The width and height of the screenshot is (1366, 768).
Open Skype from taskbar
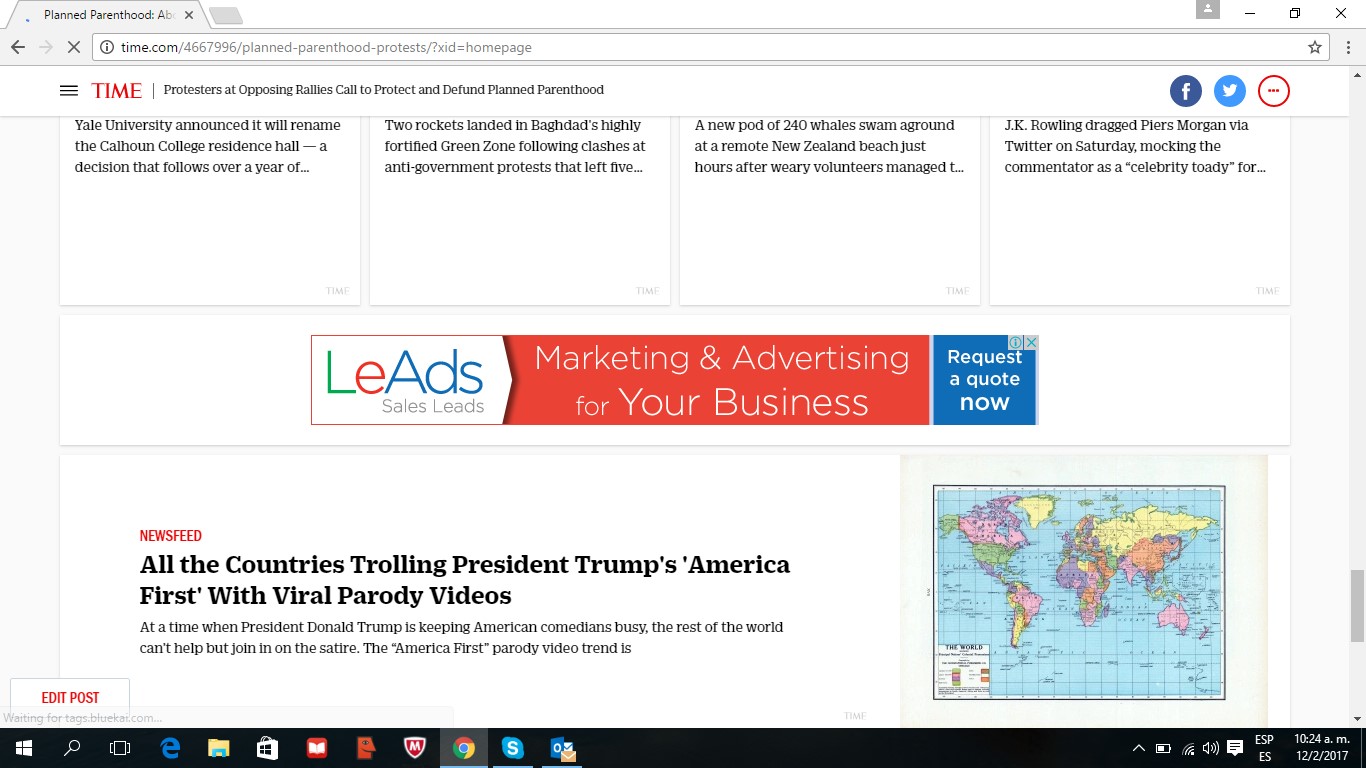[x=513, y=748]
